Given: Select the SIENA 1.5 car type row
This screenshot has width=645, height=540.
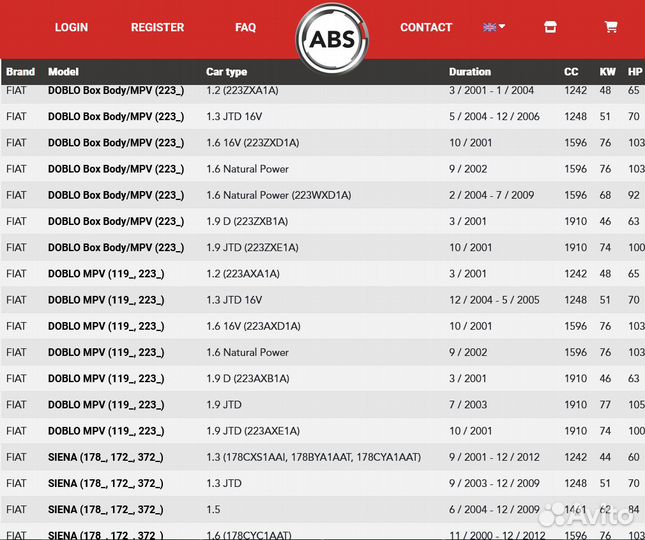Looking at the screenshot, I should pyautogui.click(x=213, y=509).
